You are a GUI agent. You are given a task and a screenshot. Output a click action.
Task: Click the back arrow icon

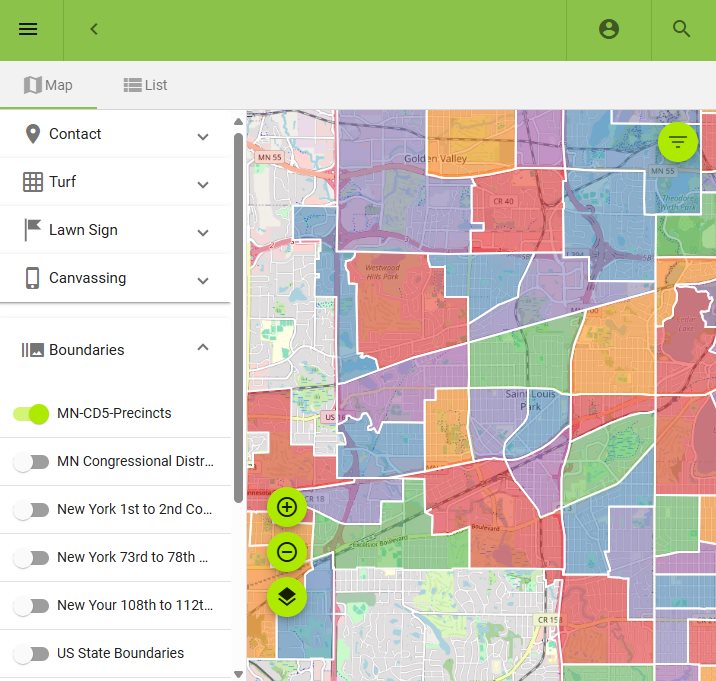(94, 29)
